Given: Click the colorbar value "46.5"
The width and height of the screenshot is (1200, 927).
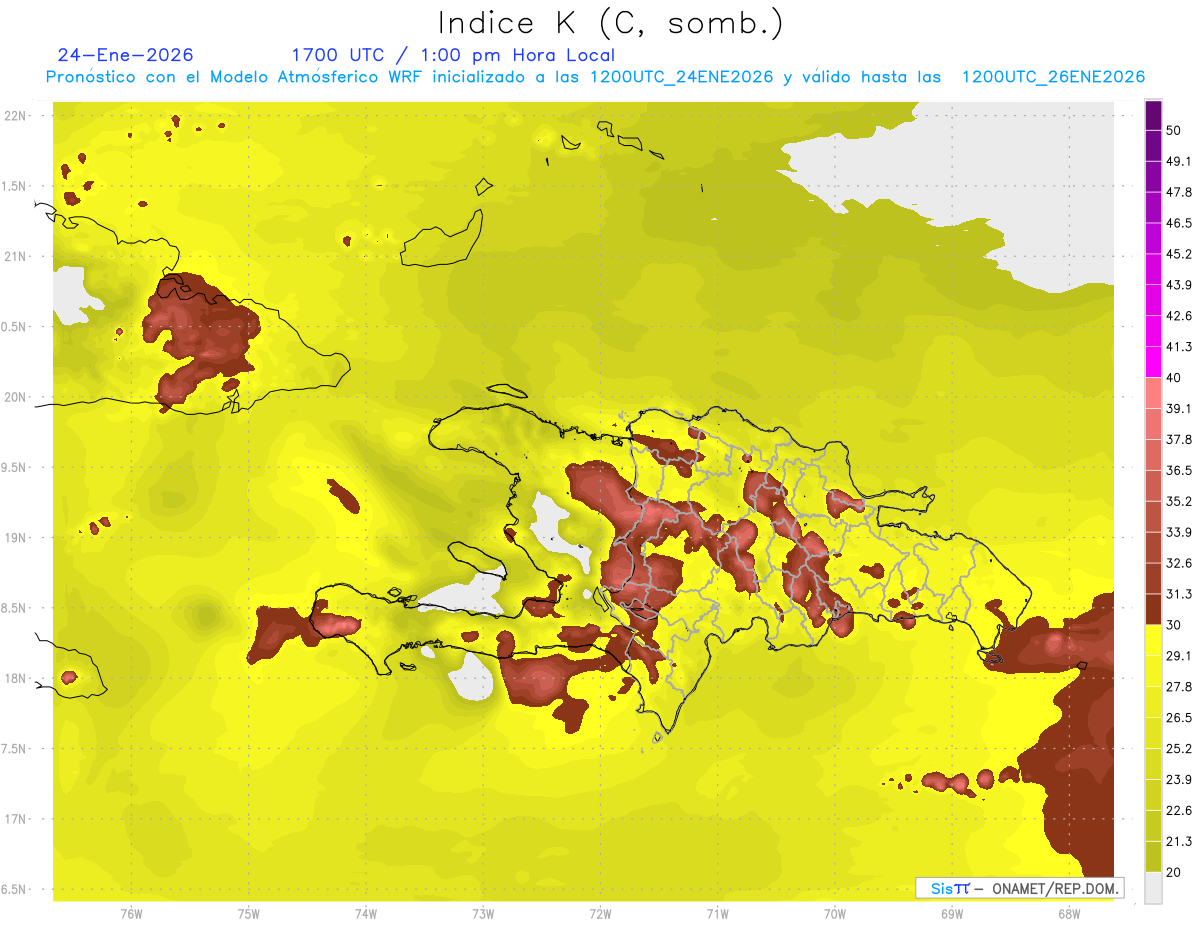Looking at the screenshot, I should point(1179,223).
